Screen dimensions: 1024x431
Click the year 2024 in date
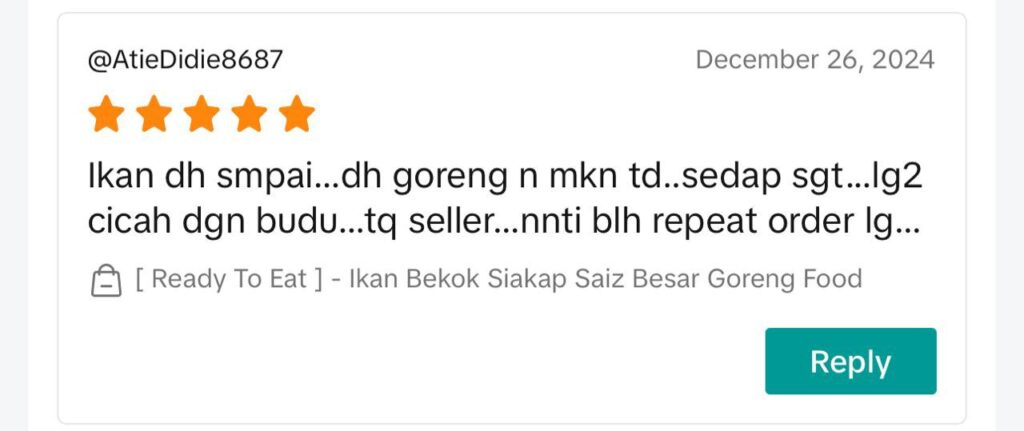pos(903,60)
